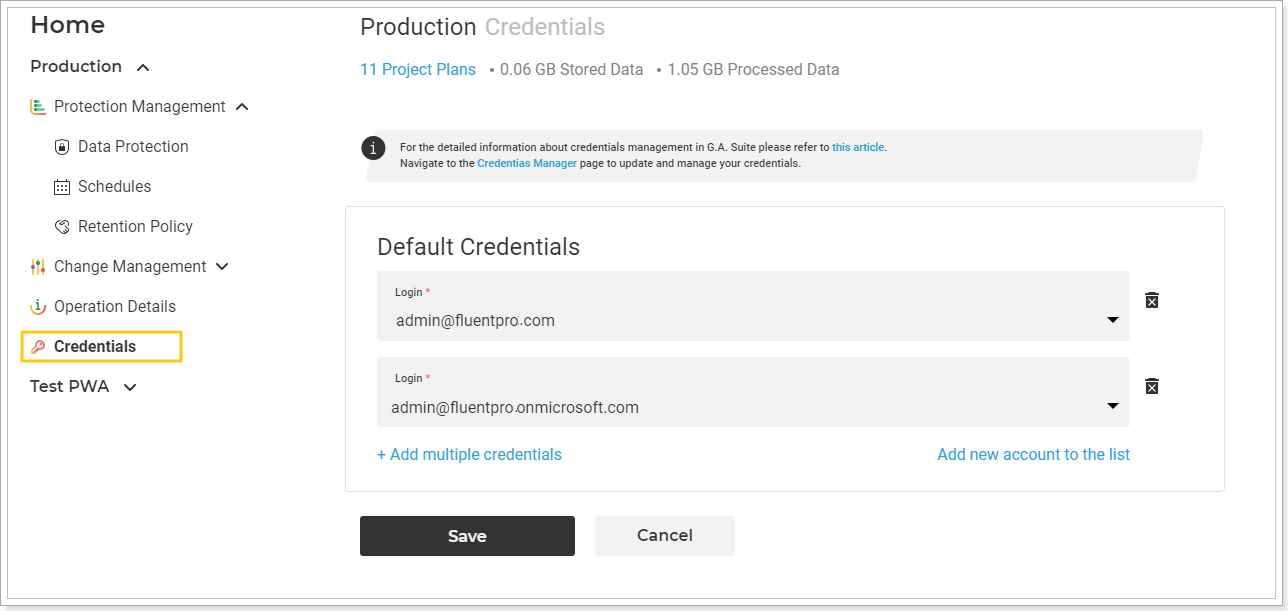The height and width of the screenshot is (611, 1288).
Task: Click the Schedules calendar icon
Action: 62,187
